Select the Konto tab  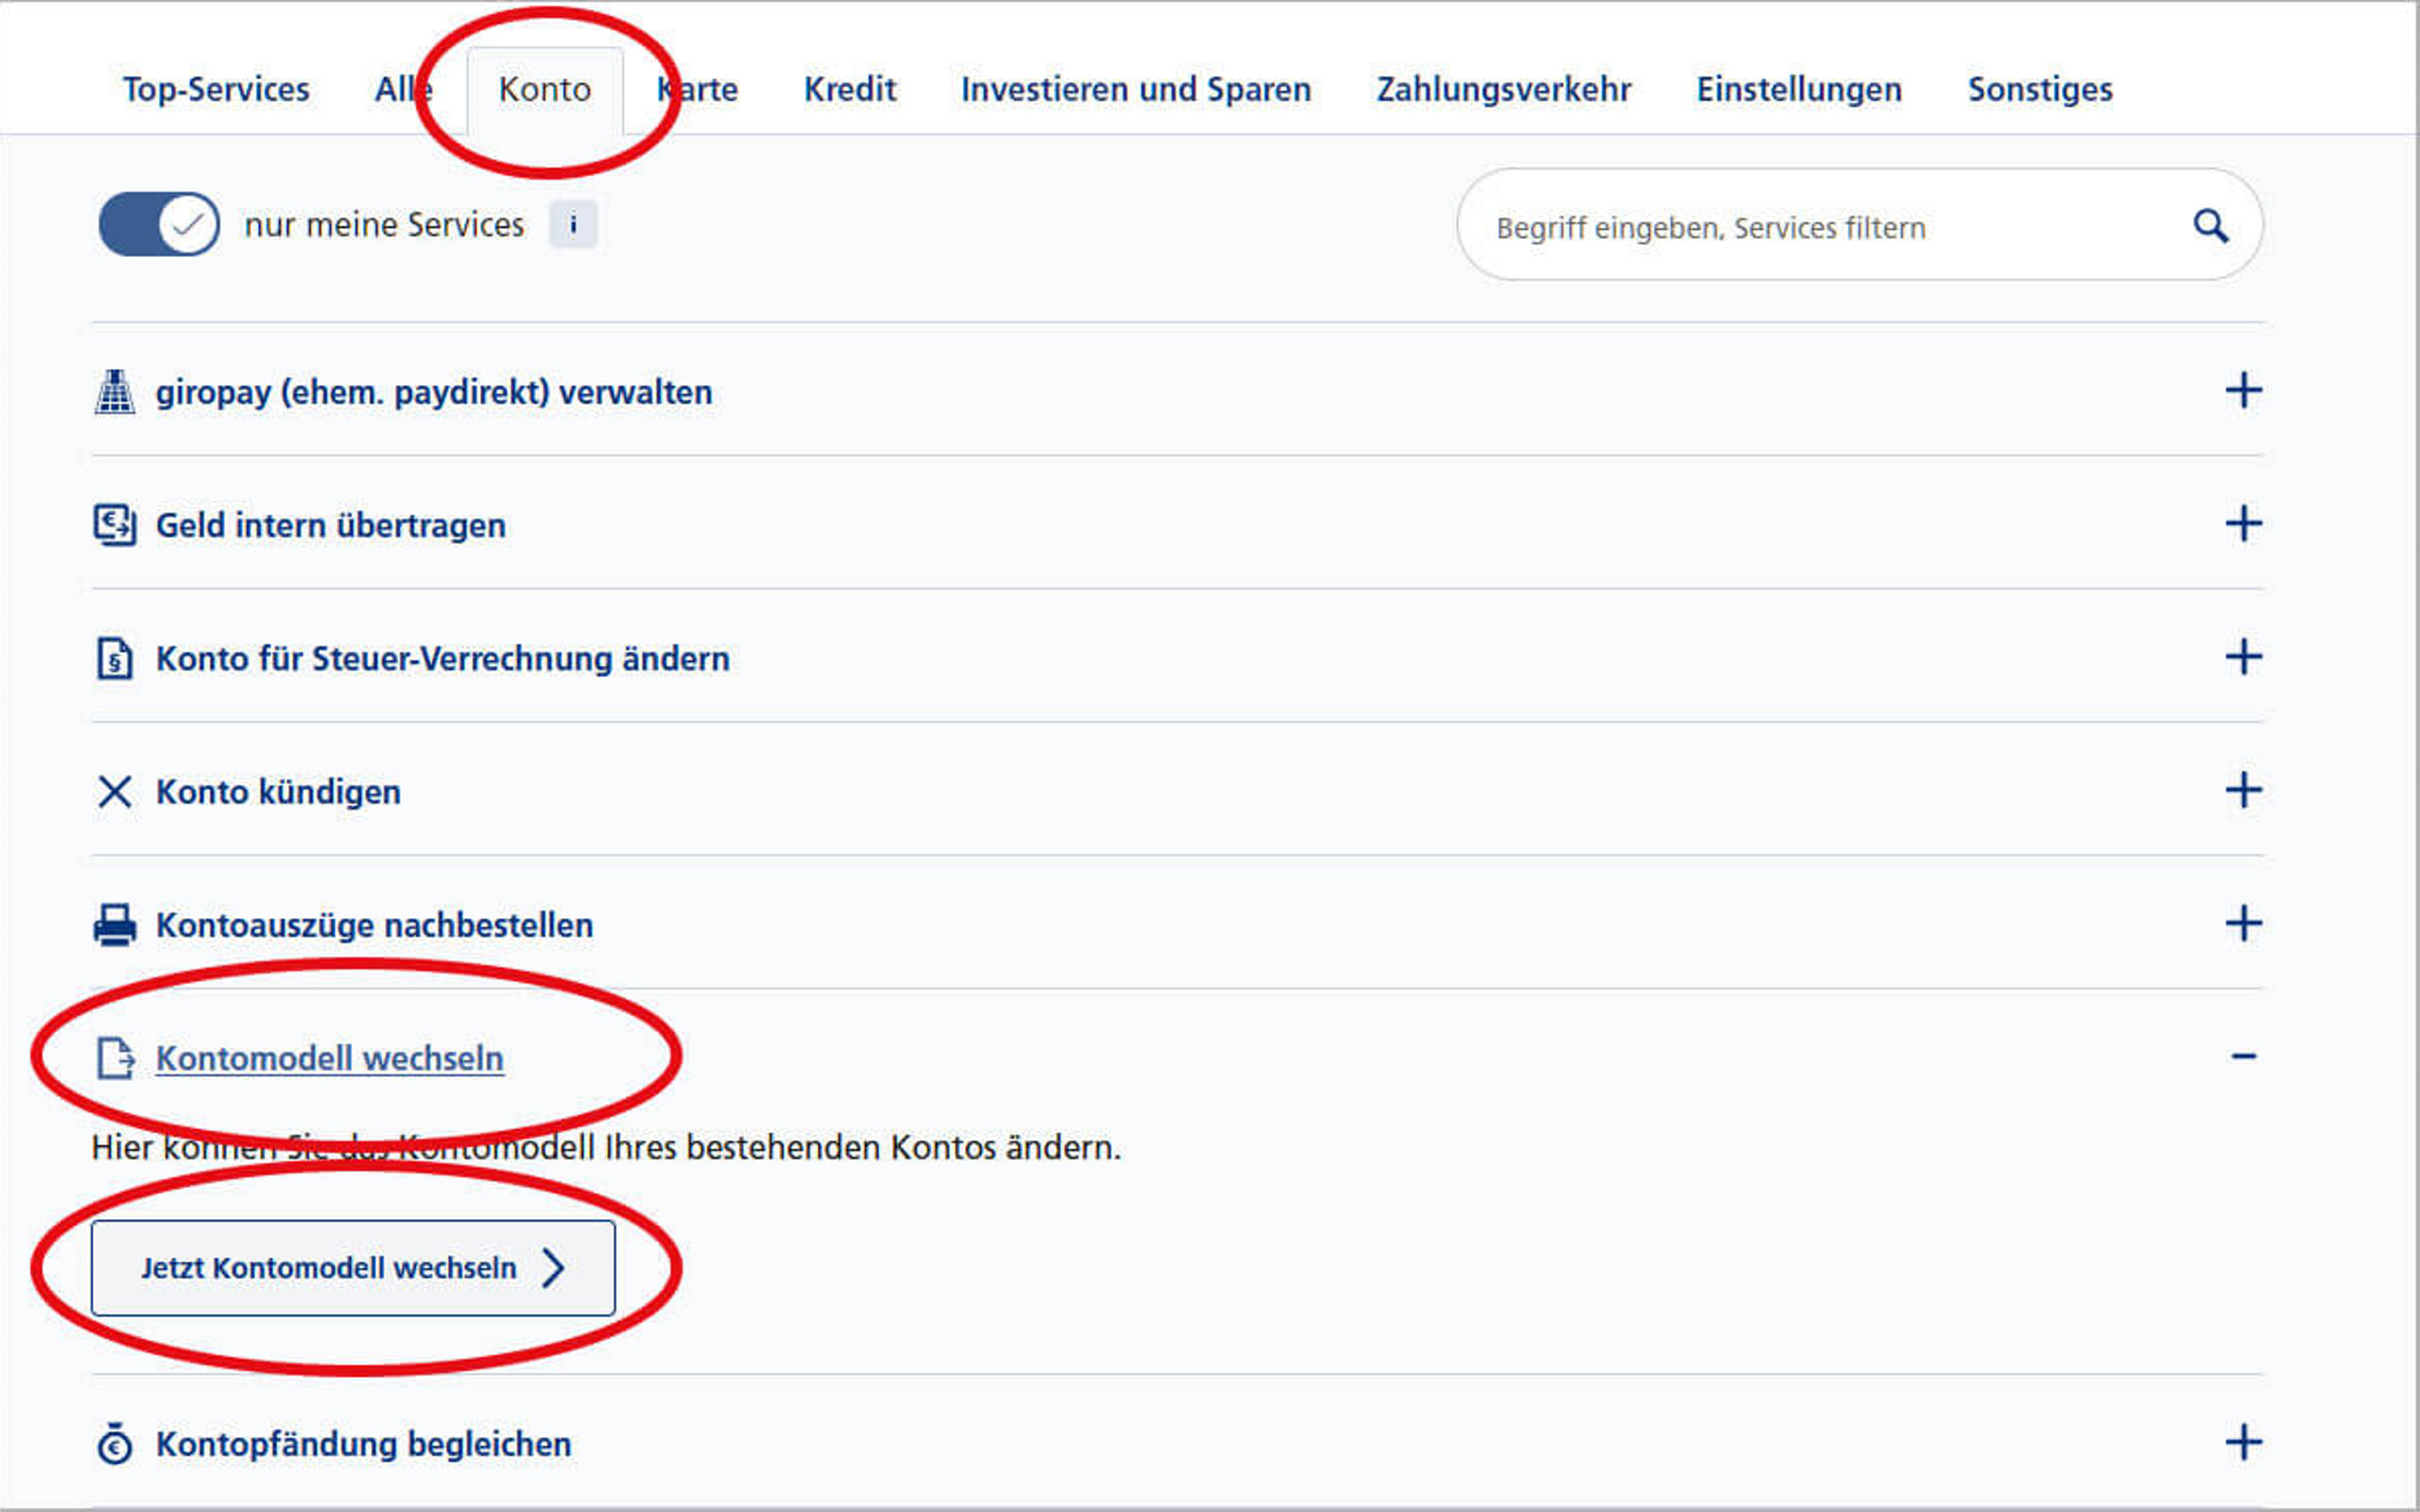(545, 90)
